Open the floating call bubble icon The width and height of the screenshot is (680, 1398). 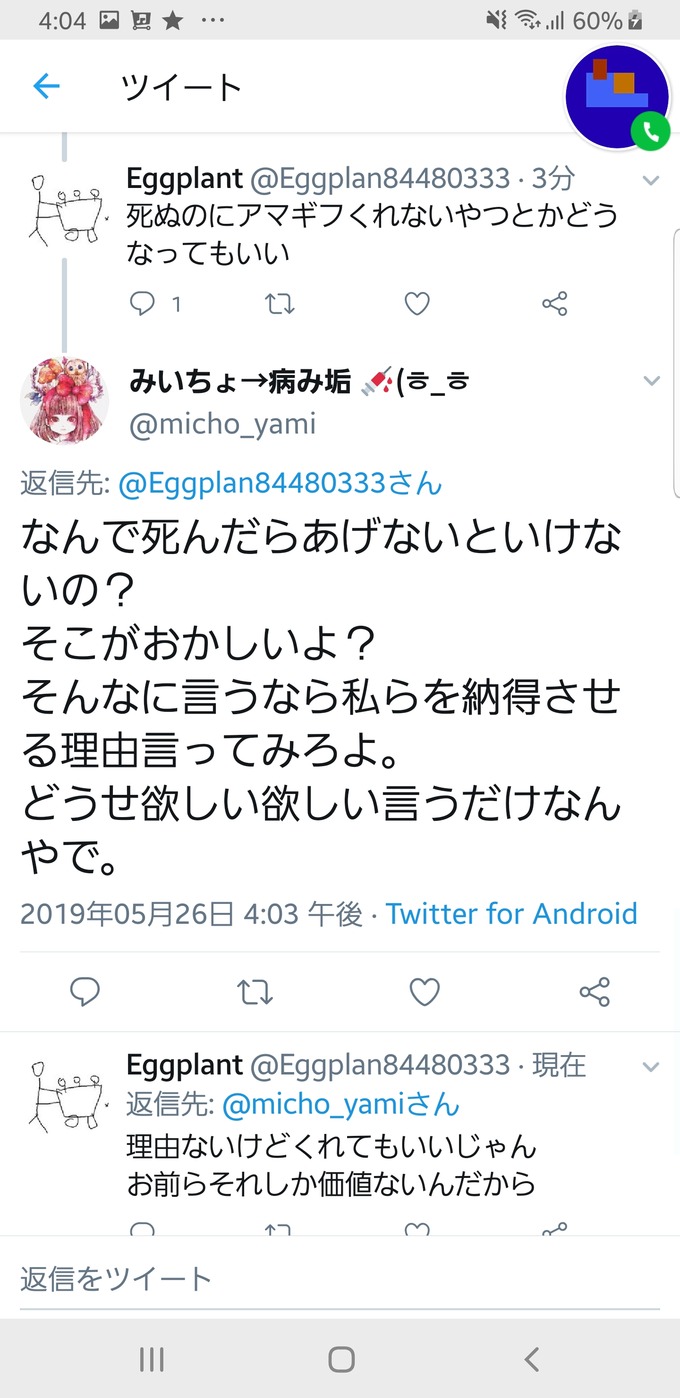tap(617, 97)
